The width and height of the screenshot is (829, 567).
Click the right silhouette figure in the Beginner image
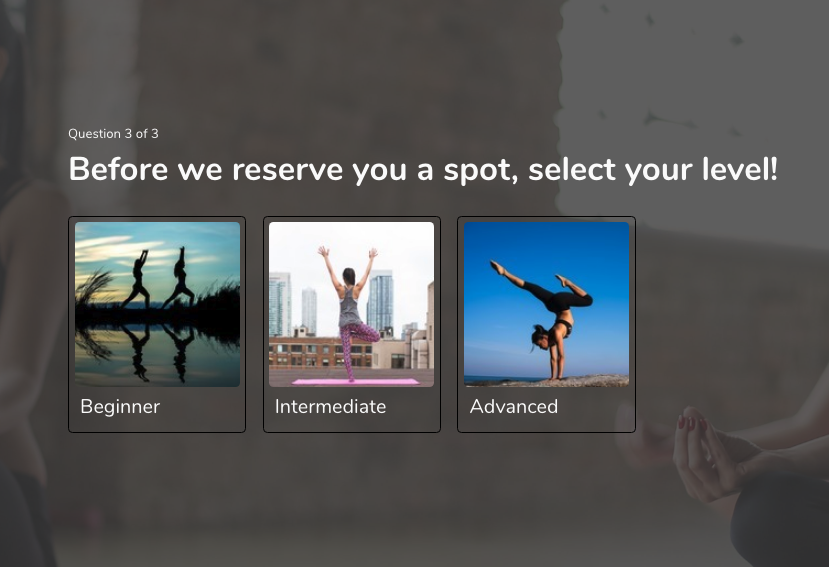(179, 277)
